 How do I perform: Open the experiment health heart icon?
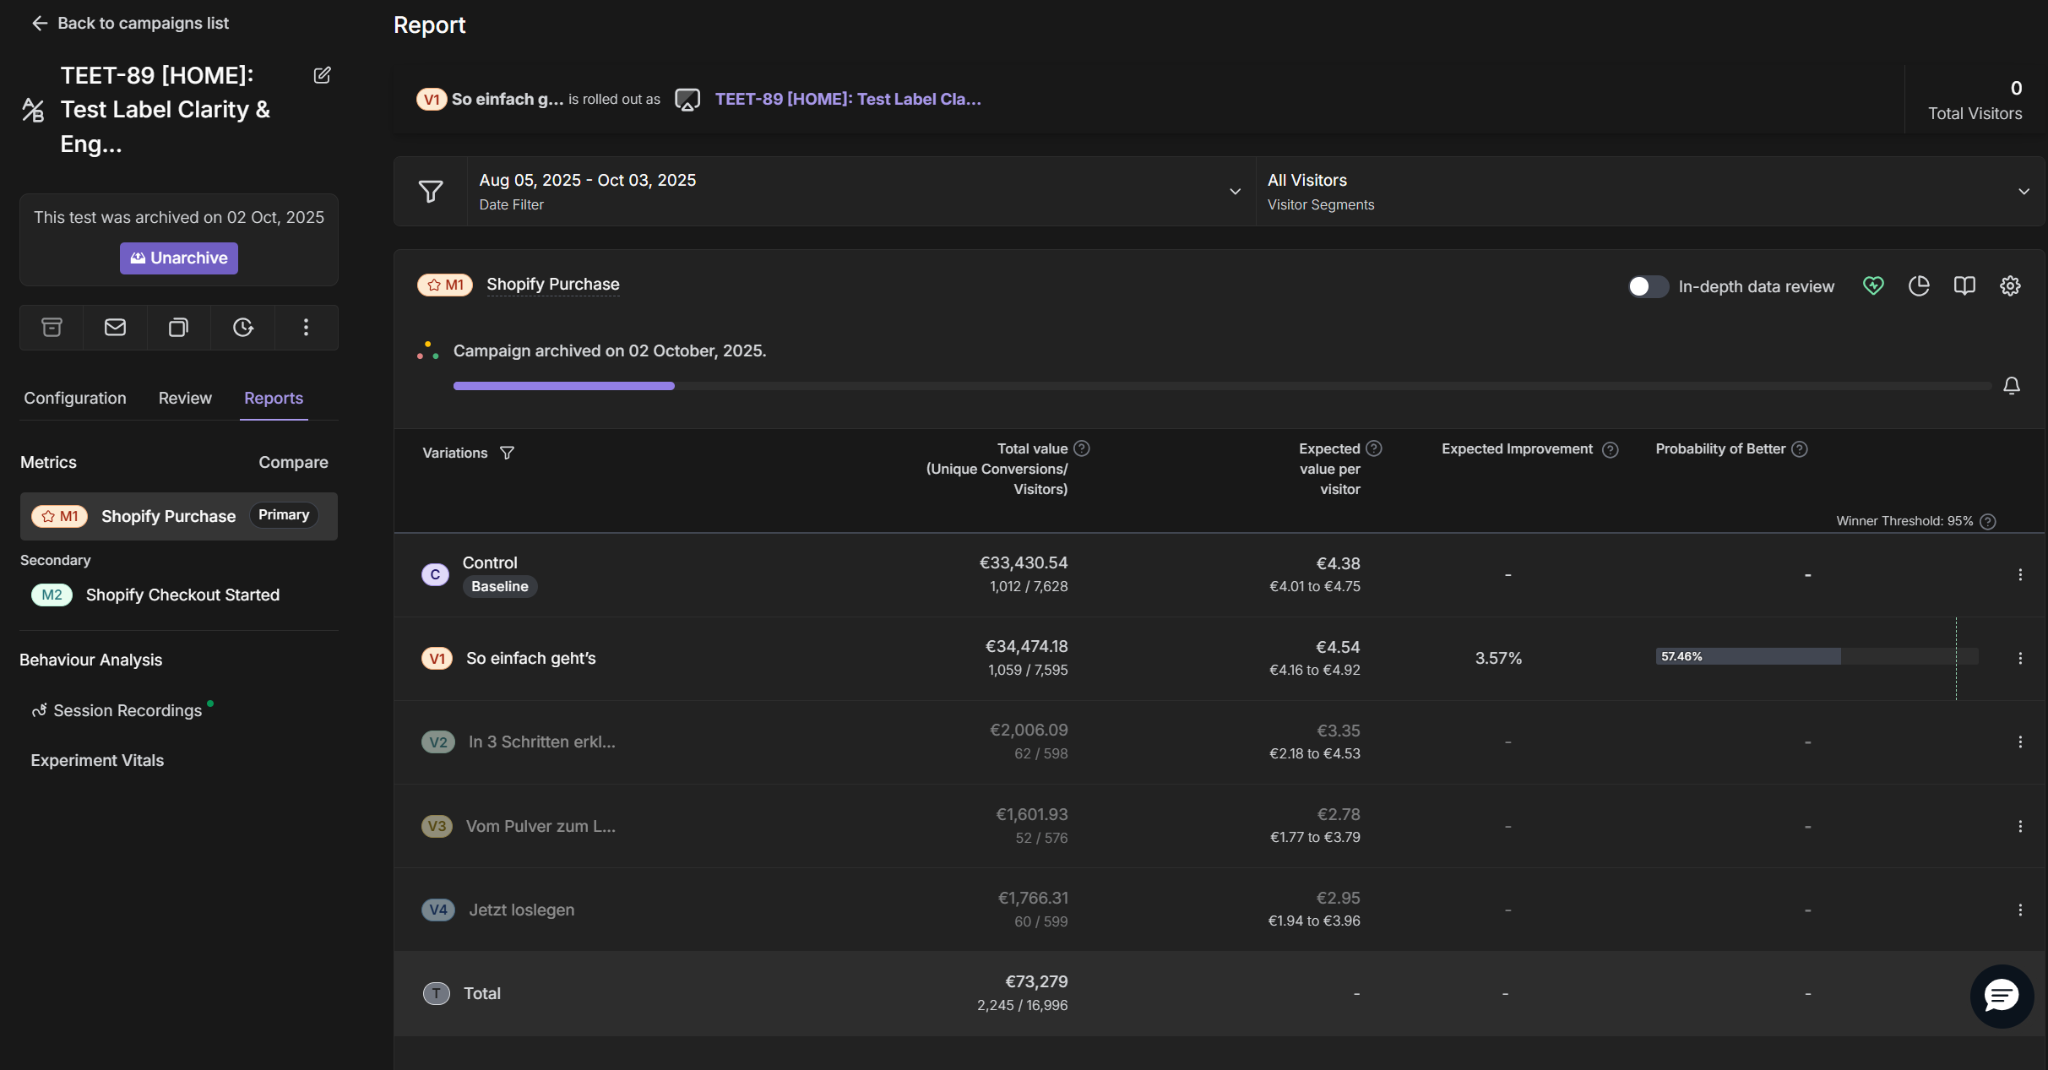(1872, 286)
